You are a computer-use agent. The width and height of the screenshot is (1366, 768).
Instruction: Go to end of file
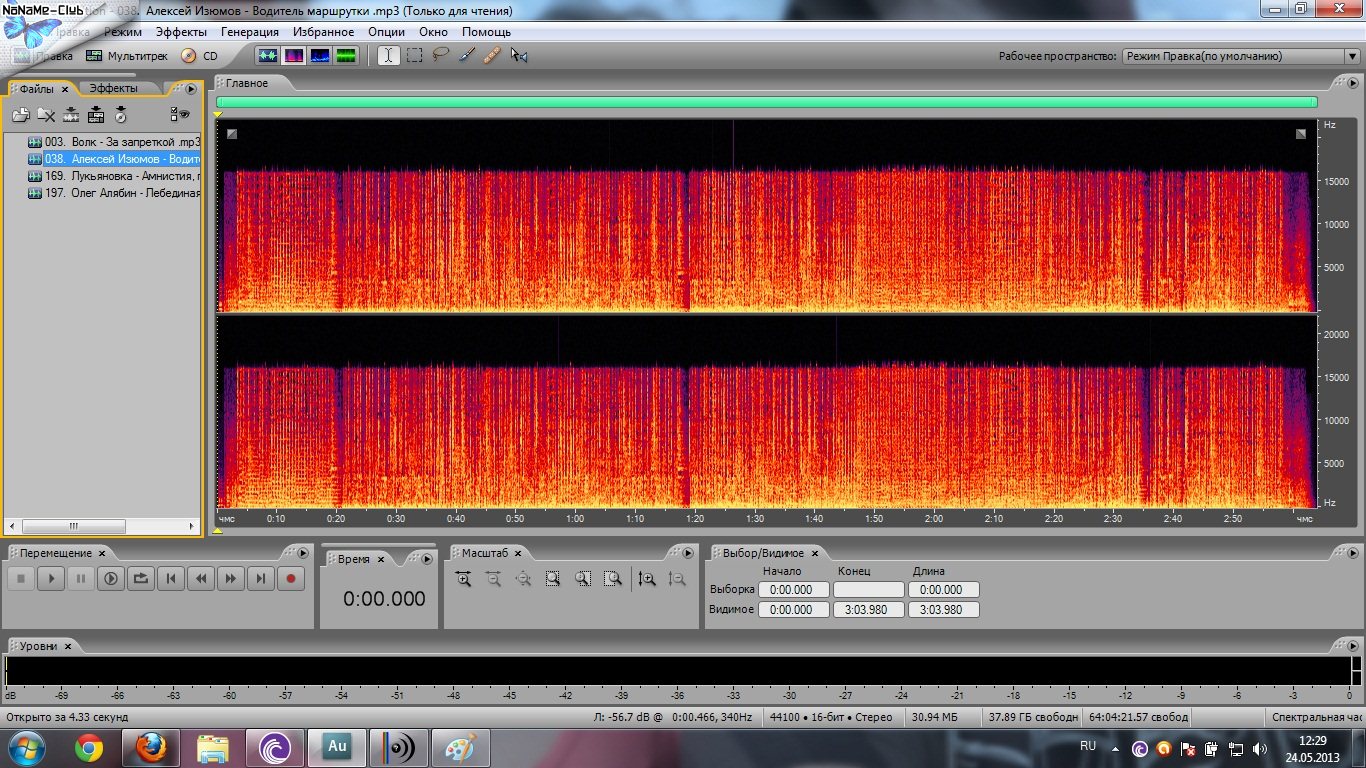pyautogui.click(x=261, y=578)
